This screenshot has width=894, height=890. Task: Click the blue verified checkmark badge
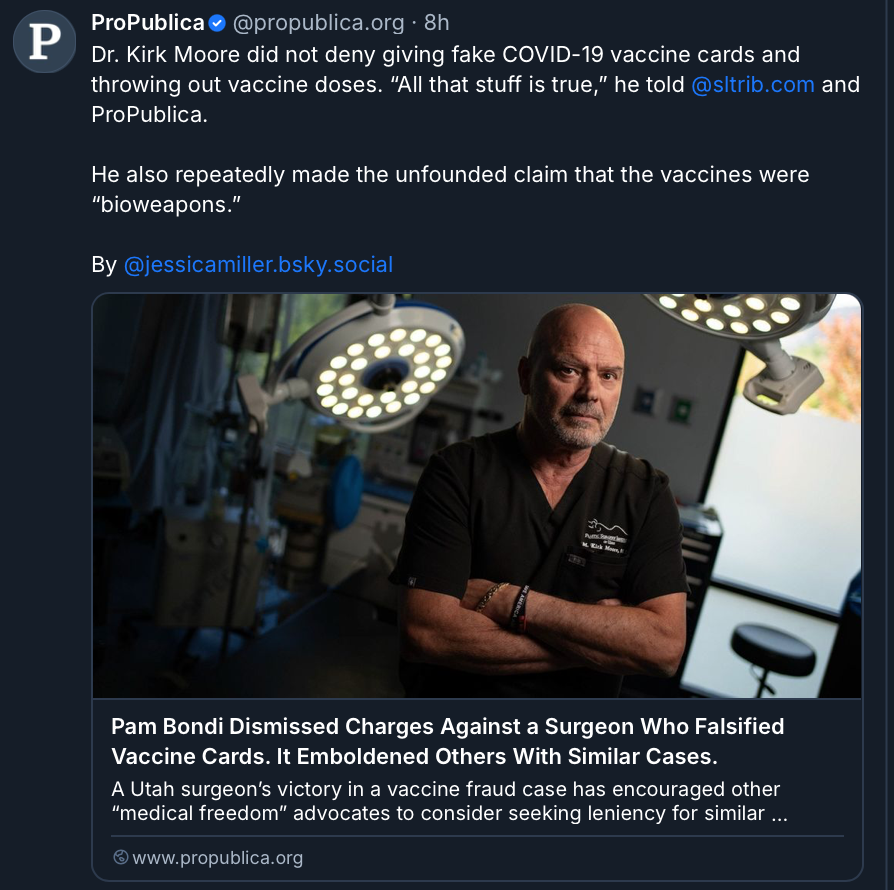click(x=217, y=23)
